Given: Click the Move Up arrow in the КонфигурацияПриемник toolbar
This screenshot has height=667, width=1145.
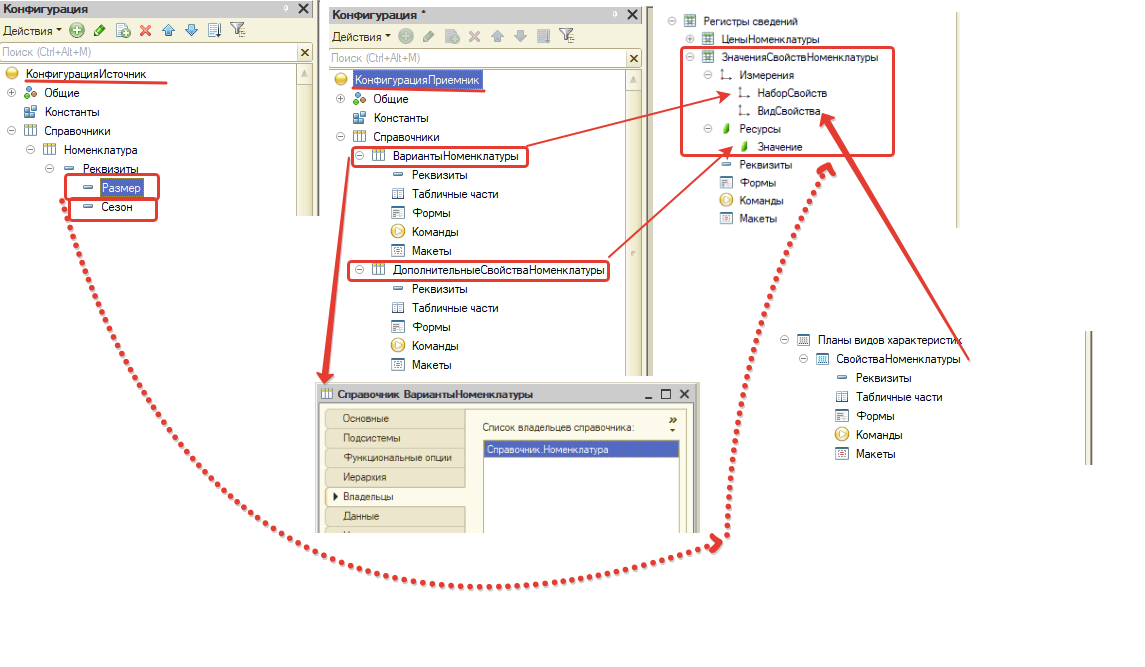Looking at the screenshot, I should (x=497, y=36).
